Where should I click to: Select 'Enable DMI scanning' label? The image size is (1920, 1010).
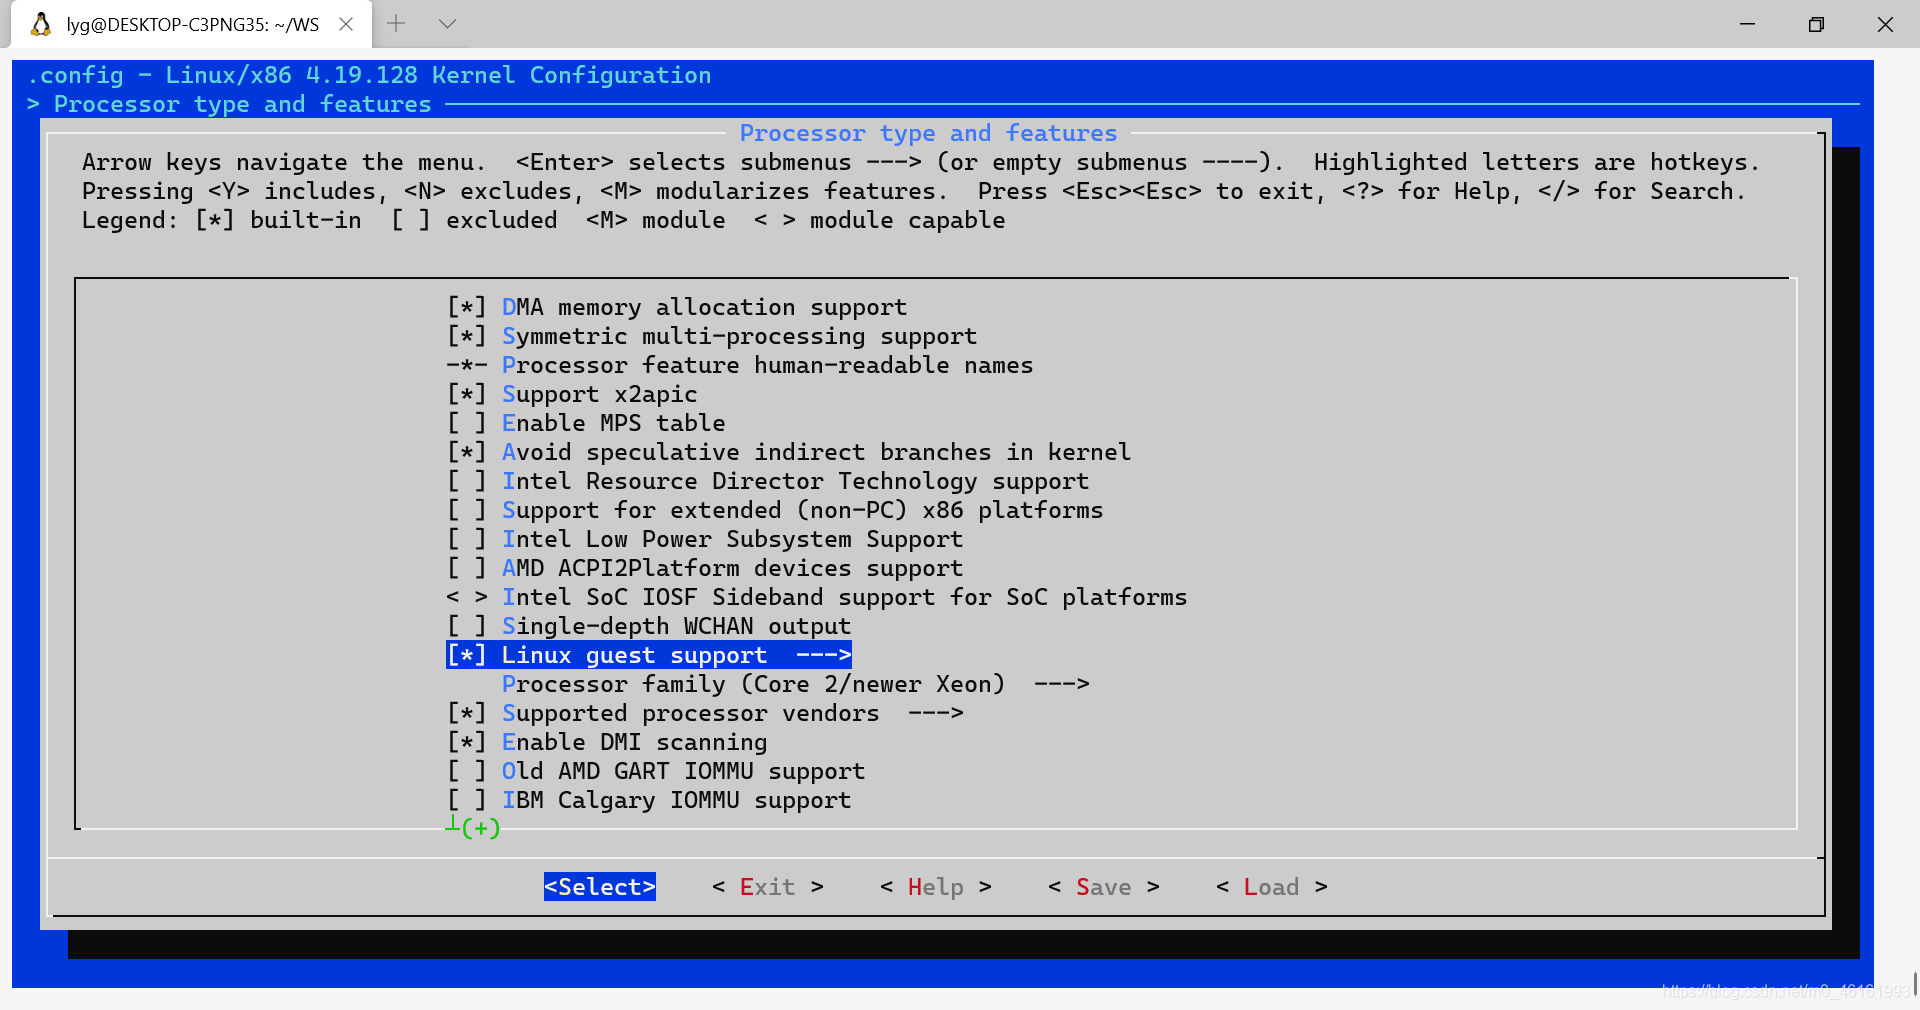point(634,742)
